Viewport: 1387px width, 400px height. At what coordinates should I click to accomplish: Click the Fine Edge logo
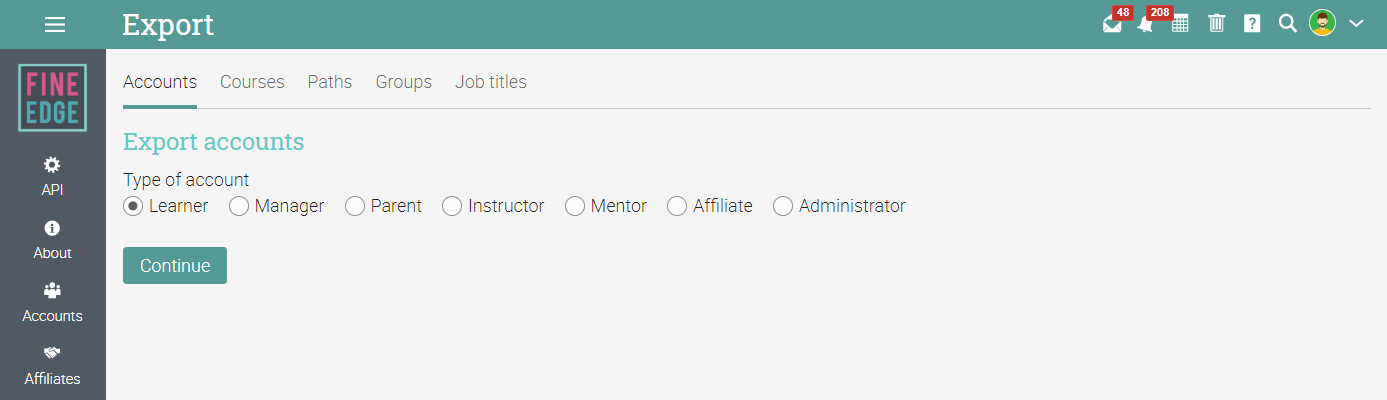(52, 98)
